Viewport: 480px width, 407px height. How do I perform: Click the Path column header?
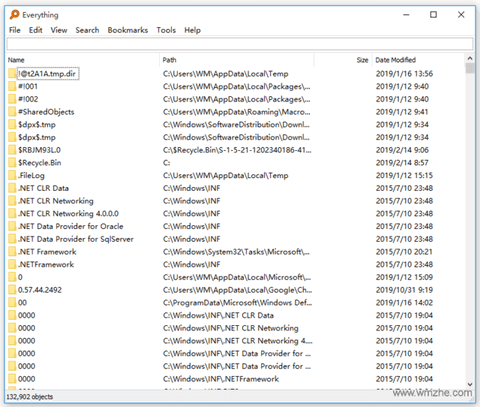(x=237, y=60)
